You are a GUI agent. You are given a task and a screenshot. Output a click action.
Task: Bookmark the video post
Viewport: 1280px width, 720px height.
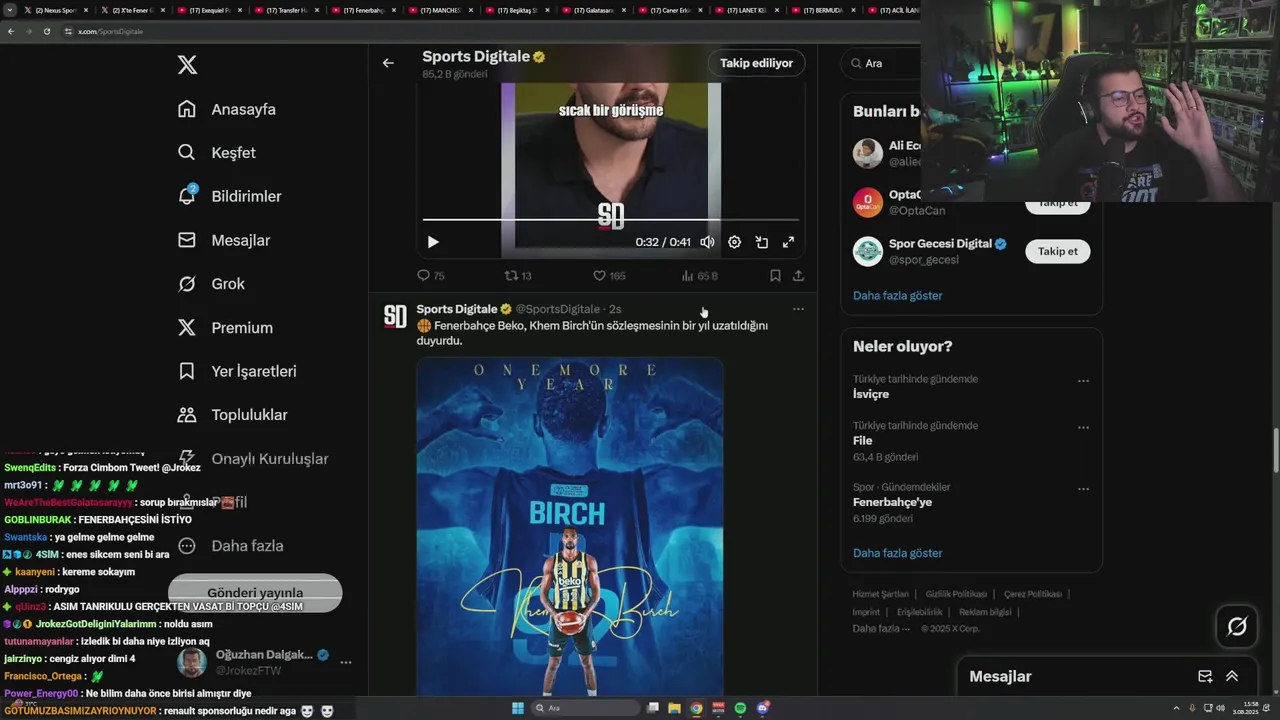pos(775,276)
